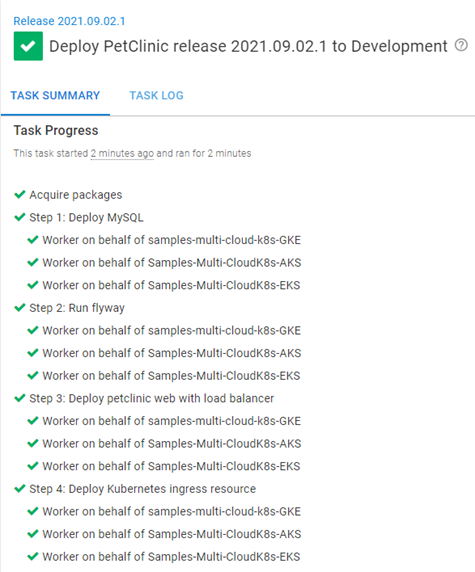Click checkmark icon next to Step 2: Run flyway
475x572 pixels.
click(x=20, y=308)
